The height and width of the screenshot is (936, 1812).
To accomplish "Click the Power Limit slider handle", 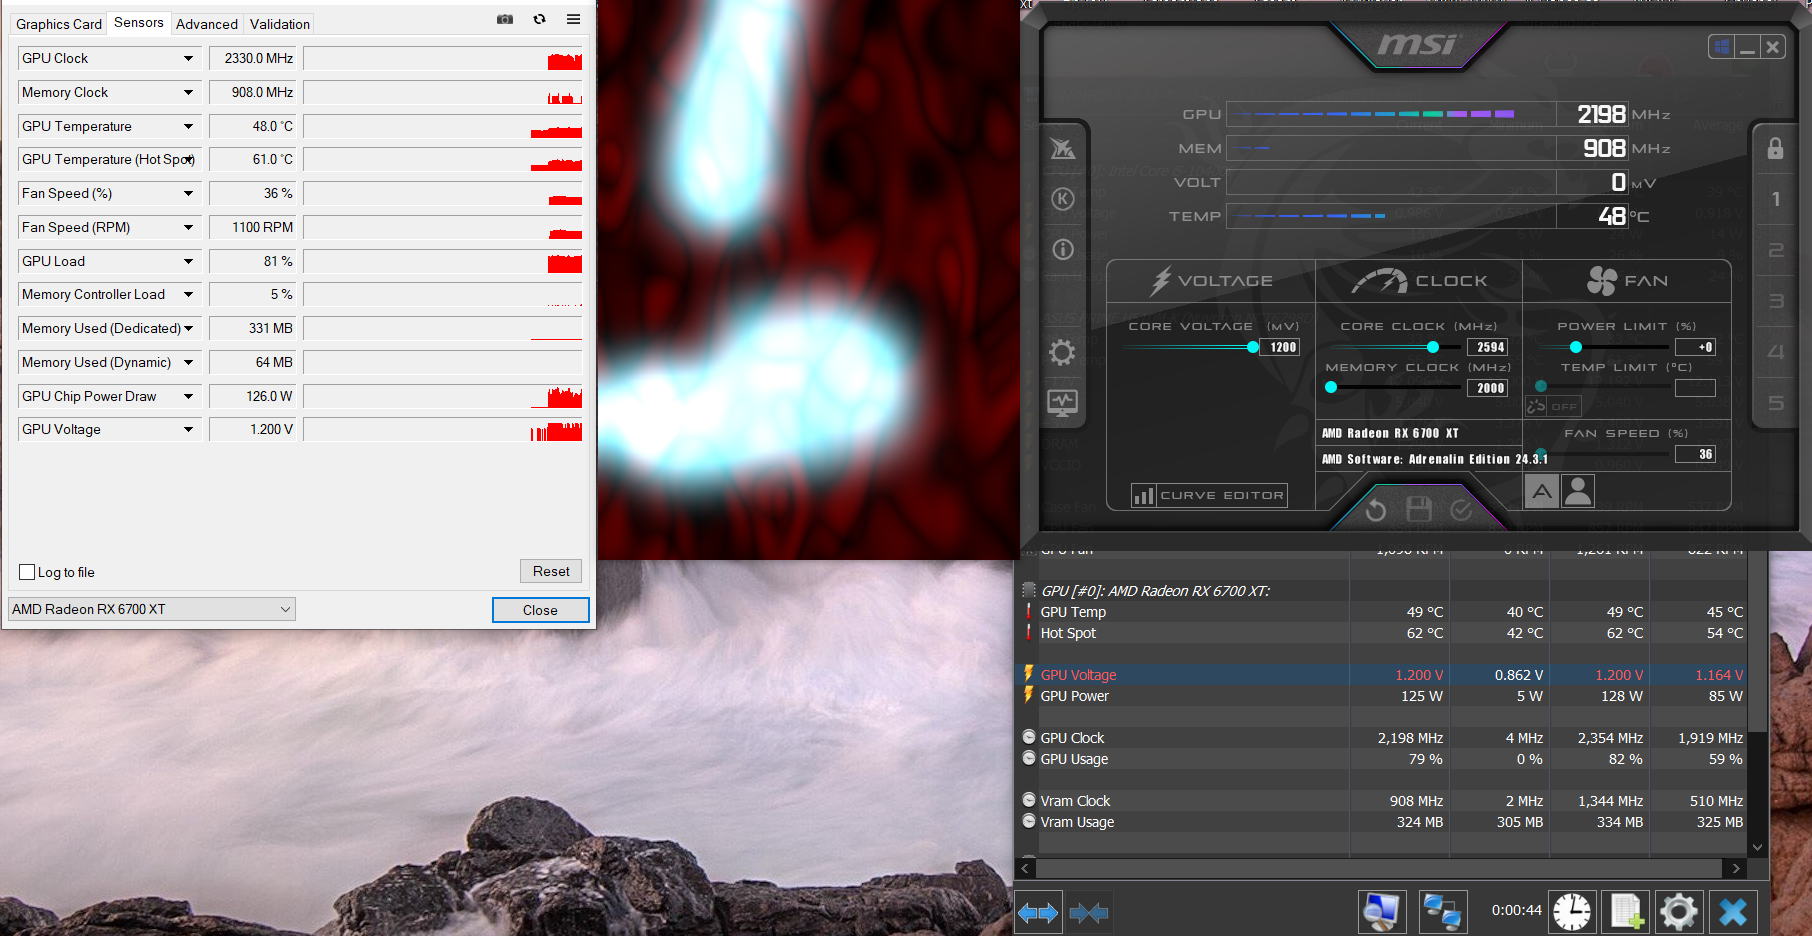I will tap(1576, 347).
